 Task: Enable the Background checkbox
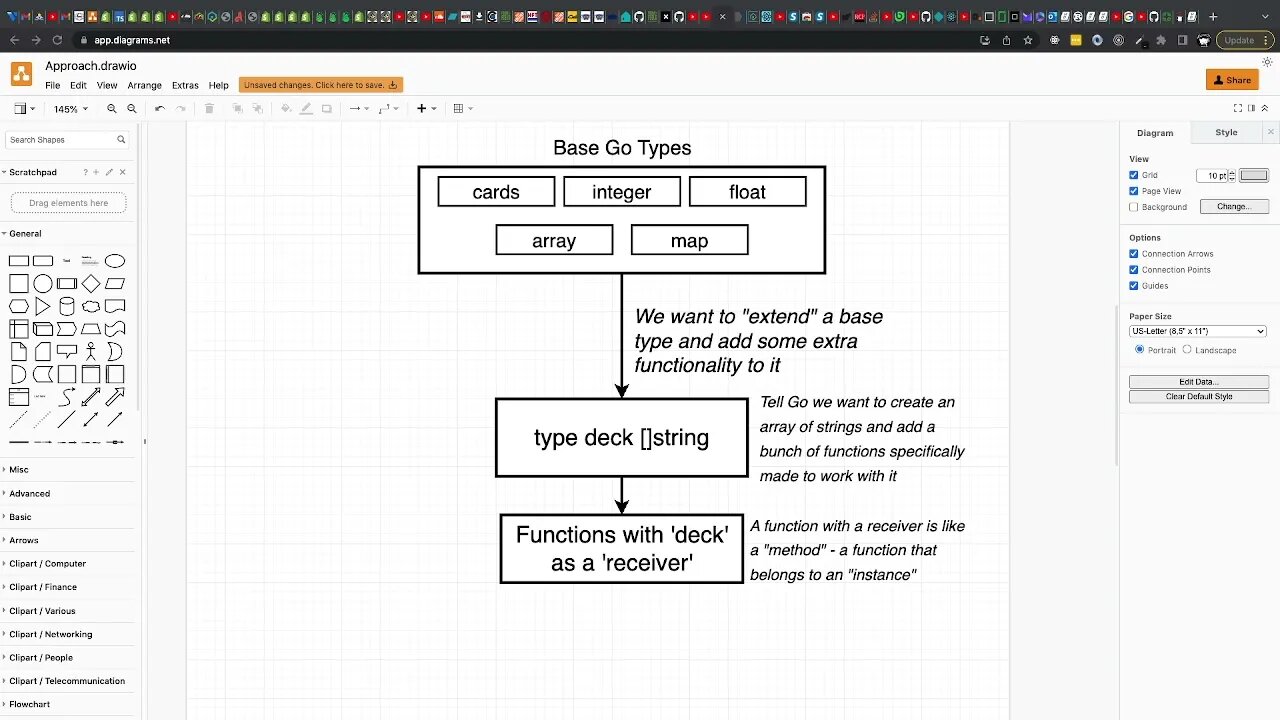pyautogui.click(x=1134, y=207)
